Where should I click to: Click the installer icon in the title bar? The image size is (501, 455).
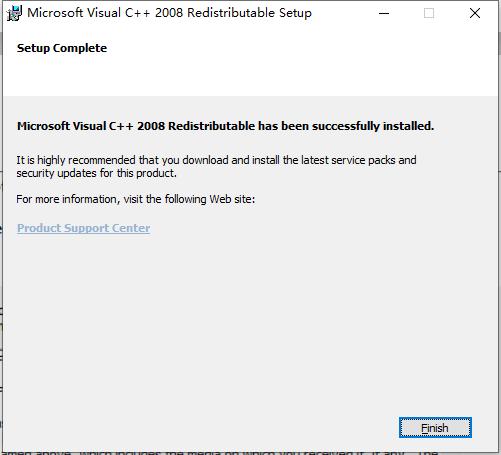[14, 13]
